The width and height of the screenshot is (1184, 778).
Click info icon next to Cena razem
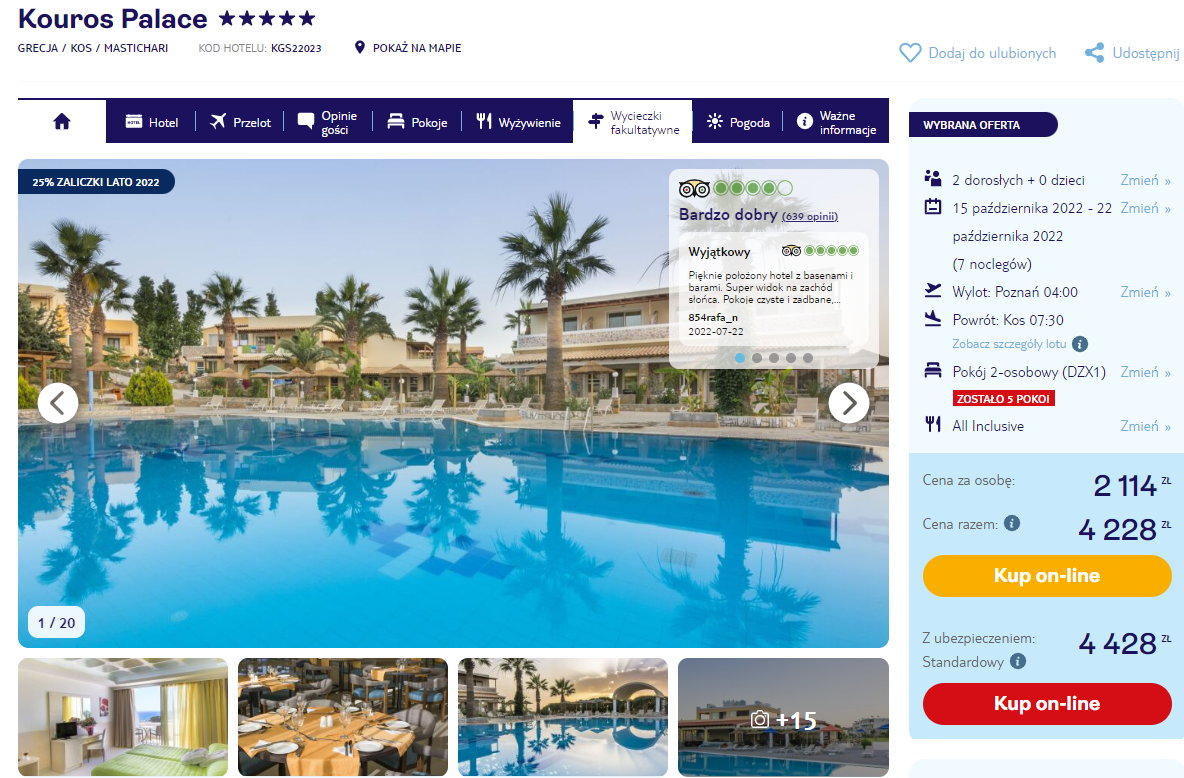coord(1013,523)
